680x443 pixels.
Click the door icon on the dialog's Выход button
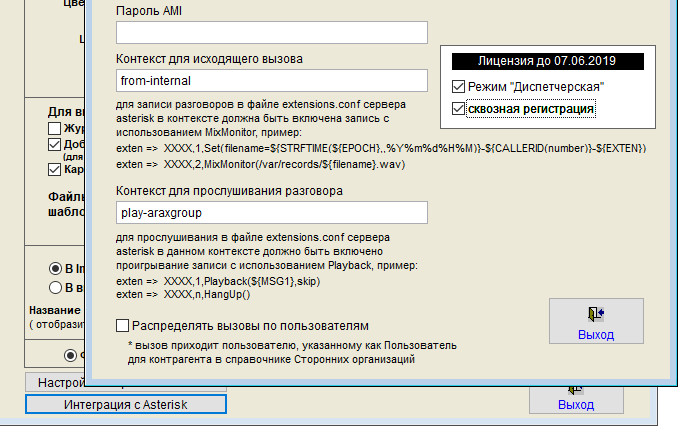point(597,314)
